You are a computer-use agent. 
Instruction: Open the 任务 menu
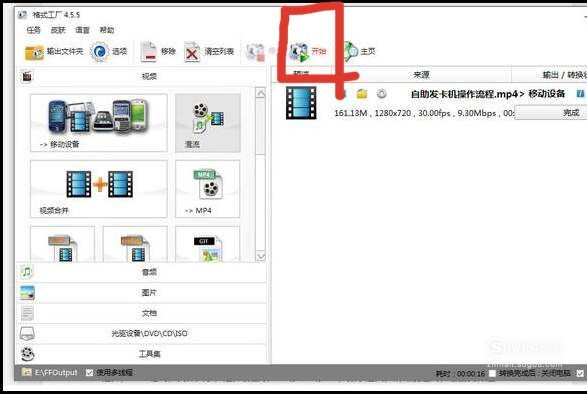point(33,30)
